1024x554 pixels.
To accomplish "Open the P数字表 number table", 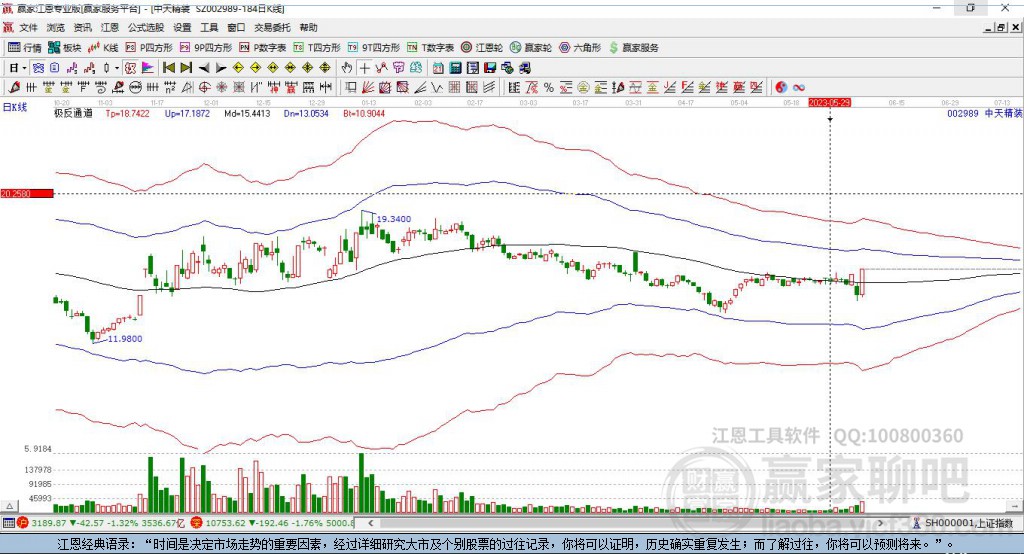I will 263,48.
